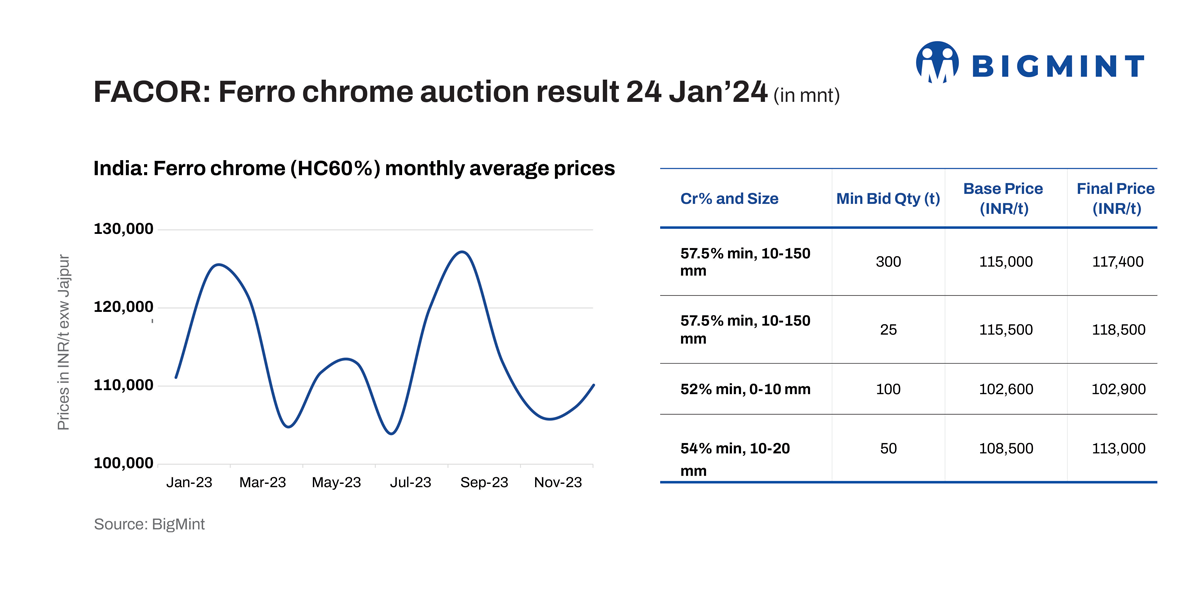Click the India Ferro chrome chart subtitle
This screenshot has height=600, width=1200.
354,168
